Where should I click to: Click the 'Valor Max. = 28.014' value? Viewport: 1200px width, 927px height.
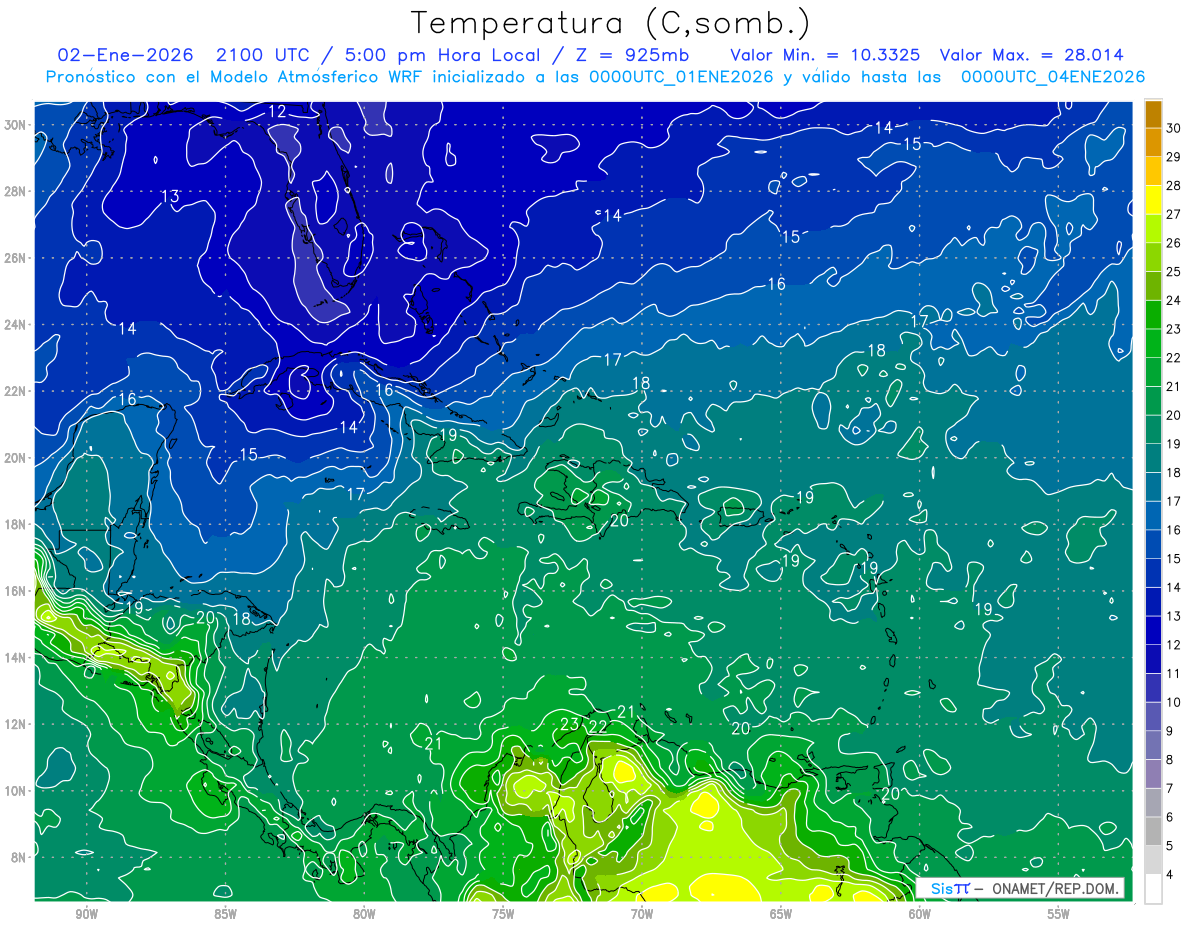click(x=1031, y=55)
